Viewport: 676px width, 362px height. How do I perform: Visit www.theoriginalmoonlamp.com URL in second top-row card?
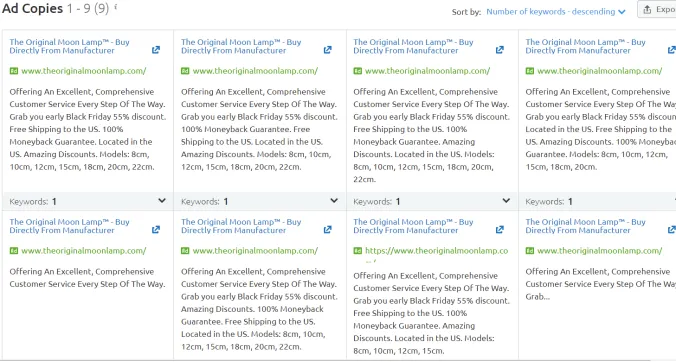255,71
